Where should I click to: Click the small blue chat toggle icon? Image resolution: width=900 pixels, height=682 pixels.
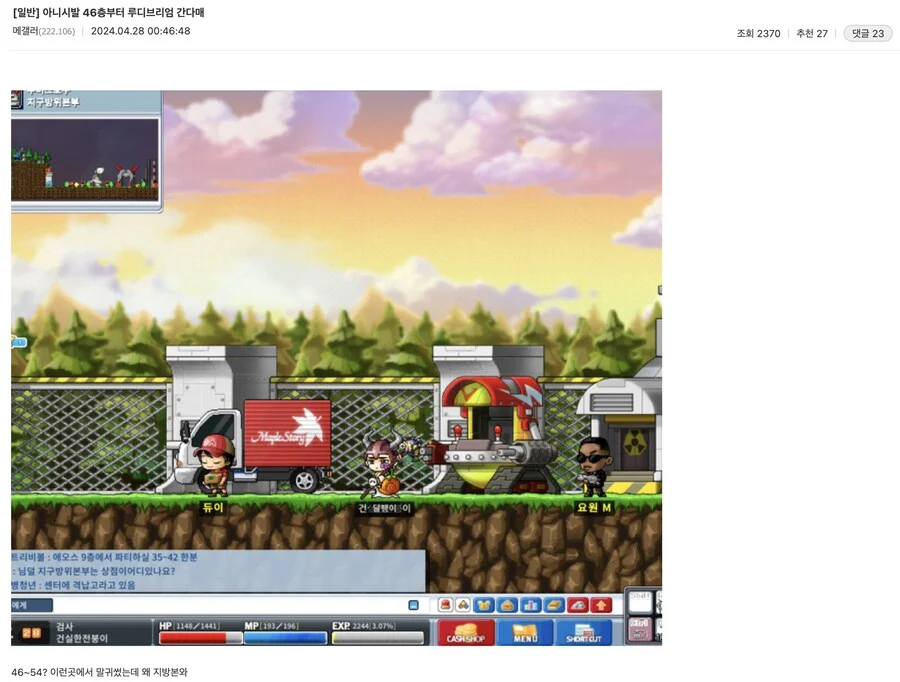click(x=413, y=605)
